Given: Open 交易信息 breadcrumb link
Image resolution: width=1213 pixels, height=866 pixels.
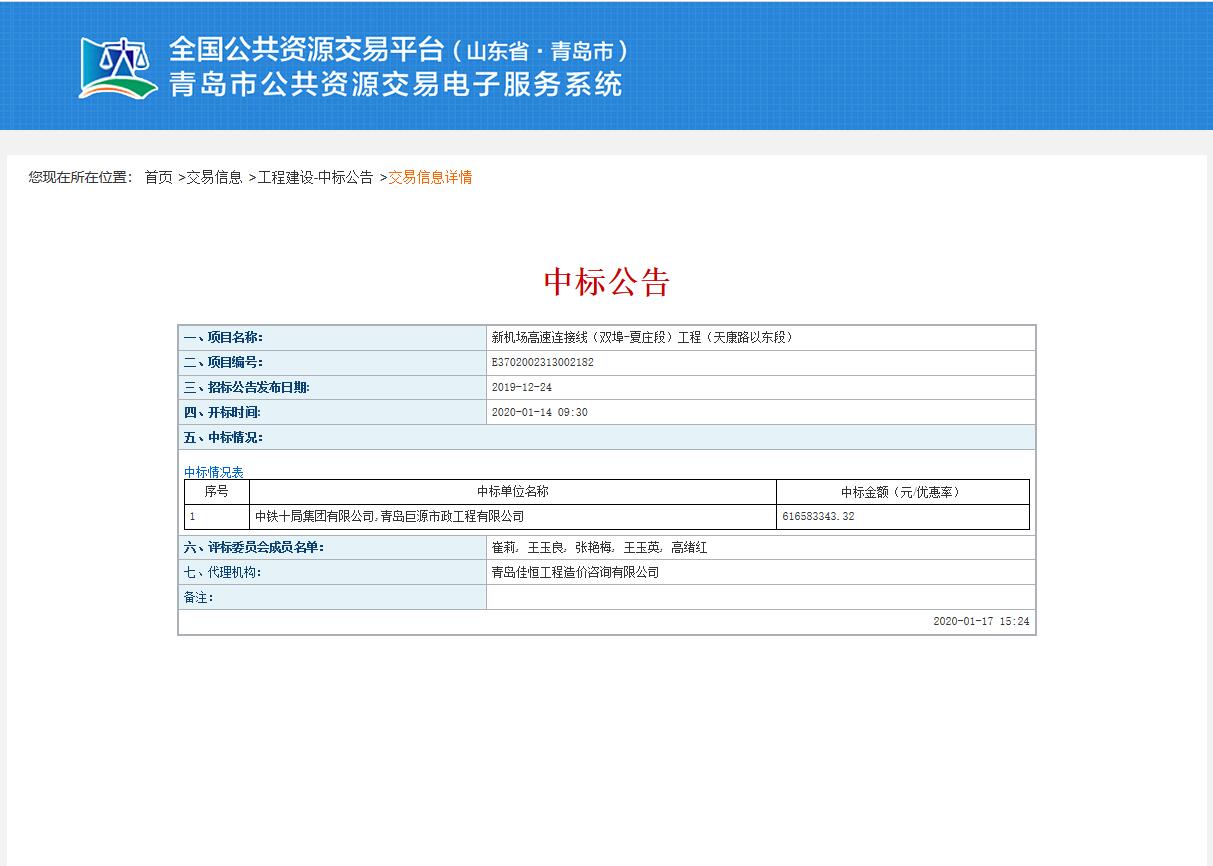Looking at the screenshot, I should tap(214, 178).
